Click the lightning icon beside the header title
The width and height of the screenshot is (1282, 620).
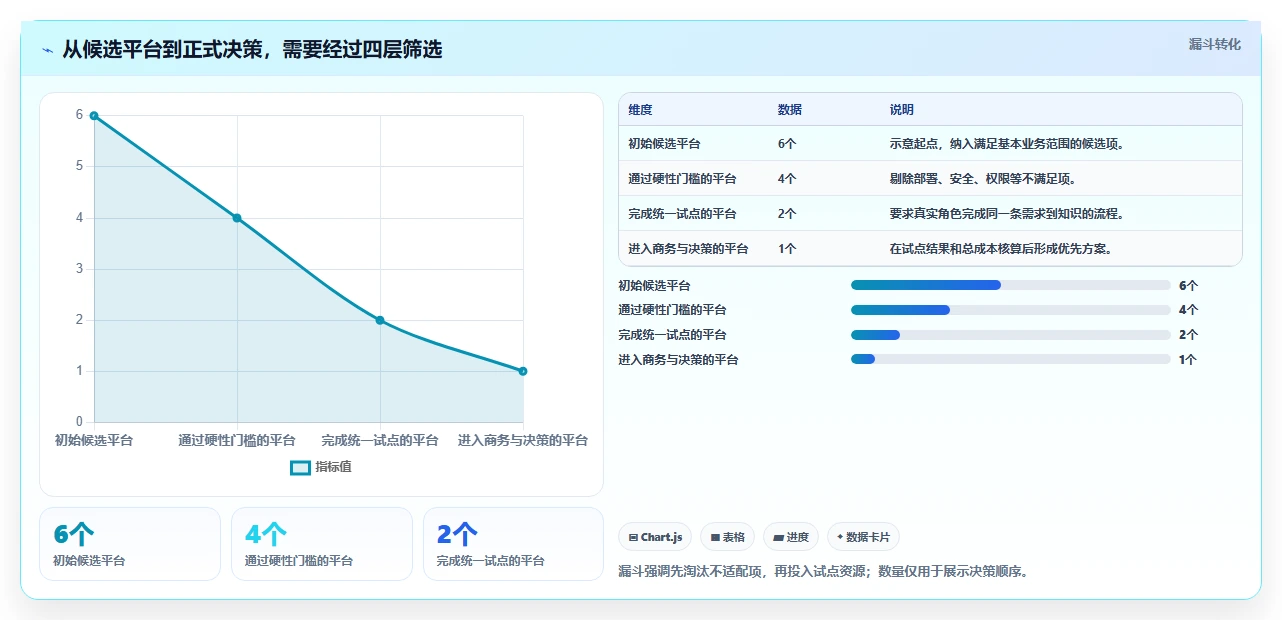tap(48, 50)
